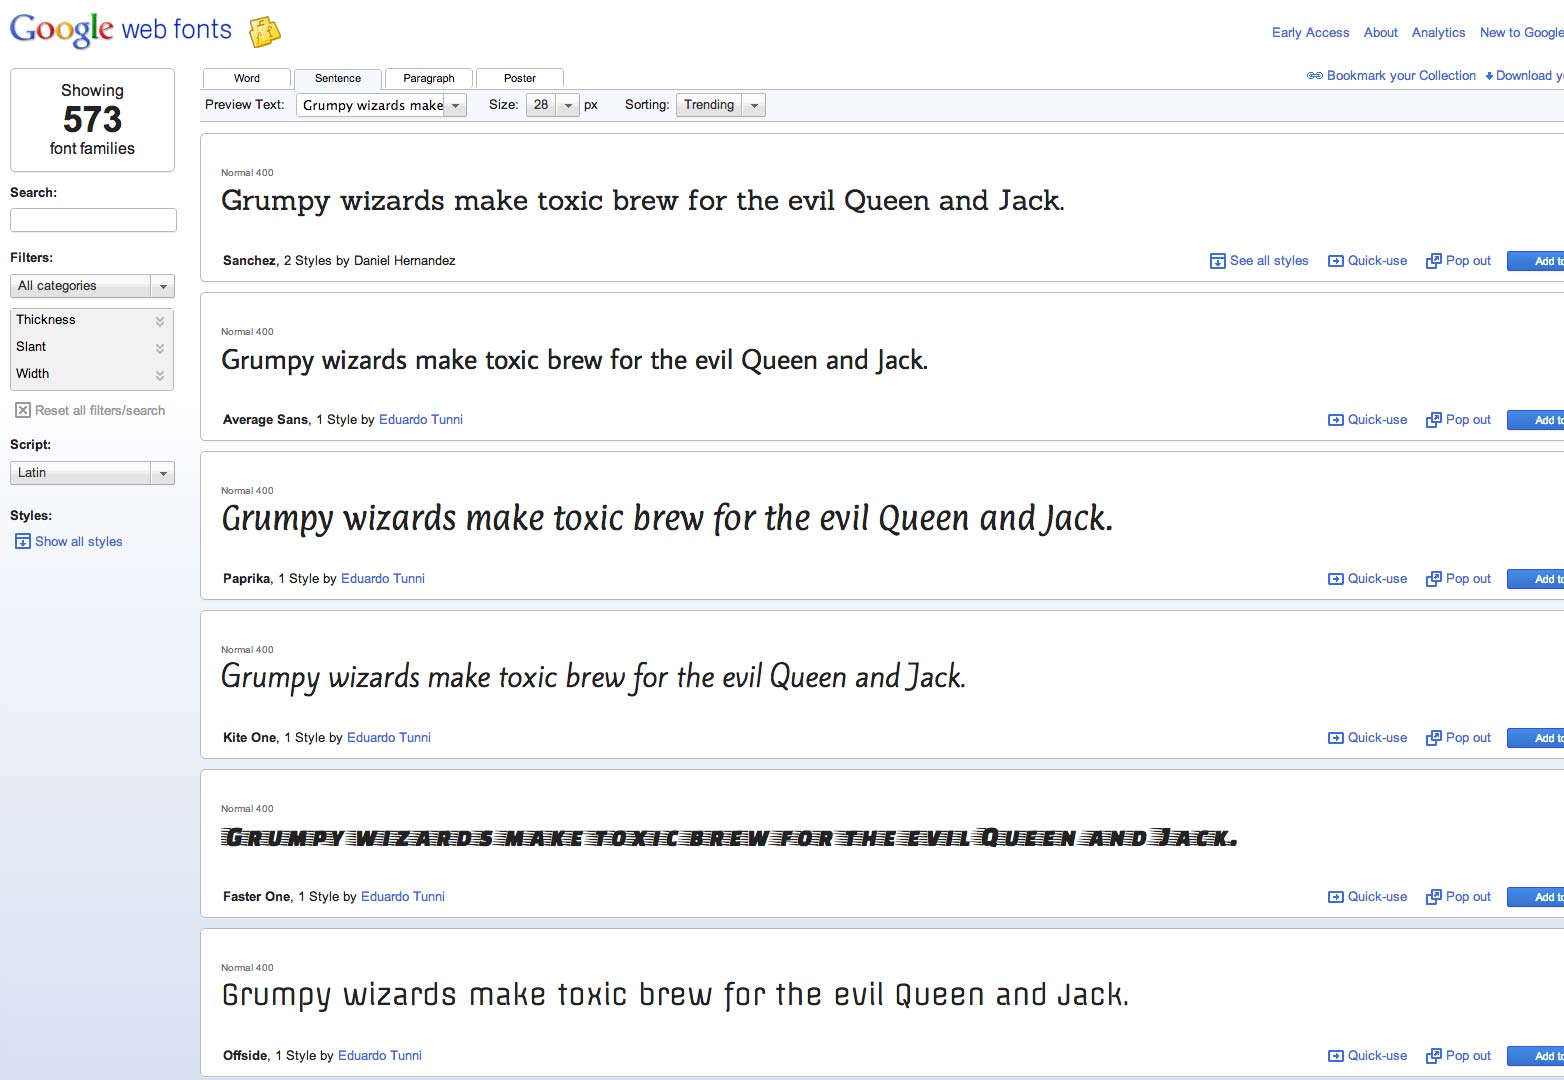Switch to the Poster tab
Image resolution: width=1564 pixels, height=1080 pixels.
point(520,78)
